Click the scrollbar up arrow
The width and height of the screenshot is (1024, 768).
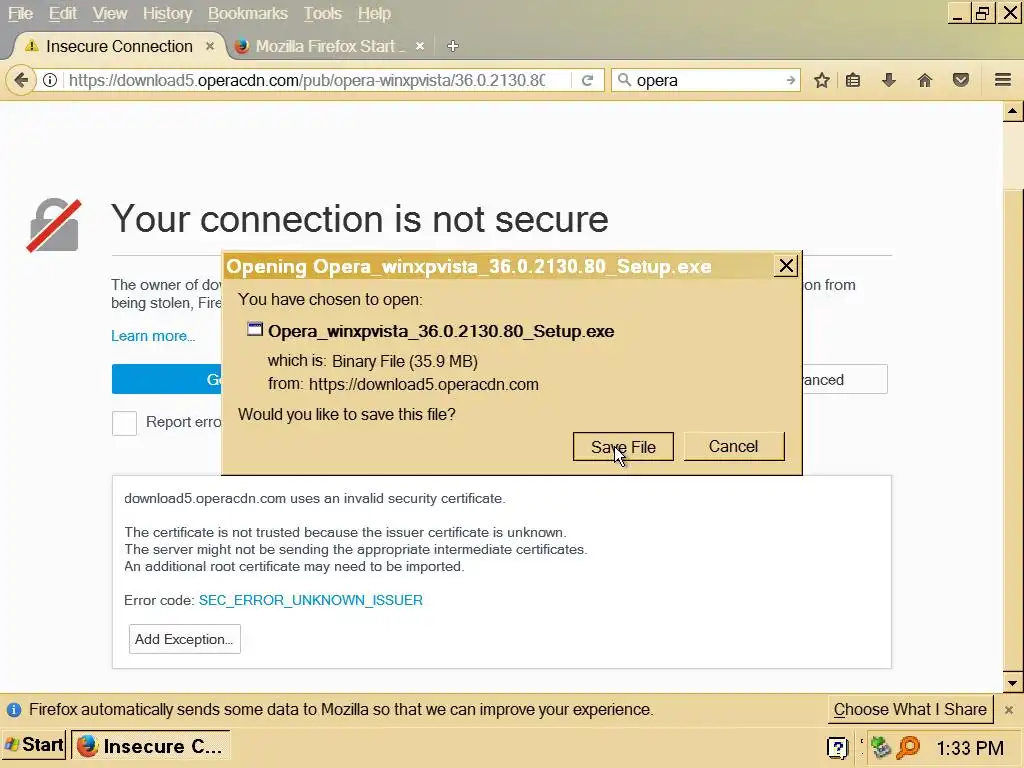tap(1012, 112)
